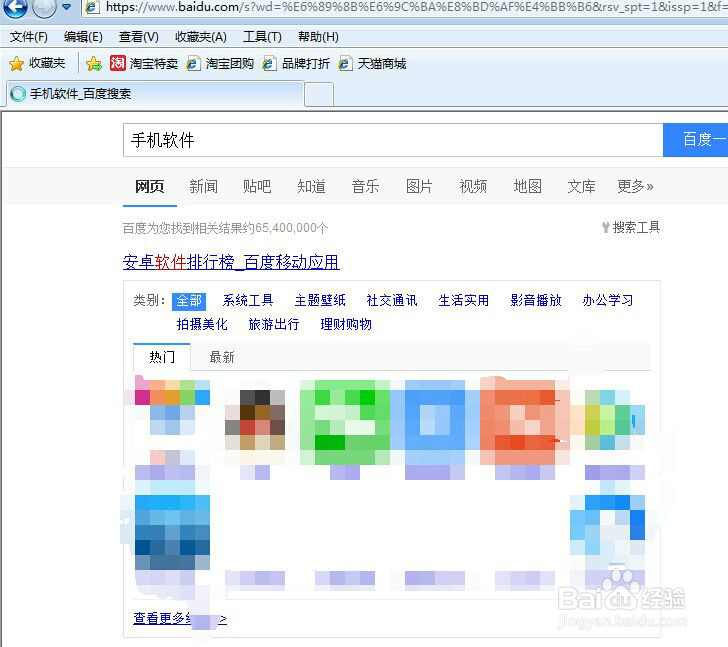Read the result count 65,400,000个 text
This screenshot has height=647, width=728.
292,228
